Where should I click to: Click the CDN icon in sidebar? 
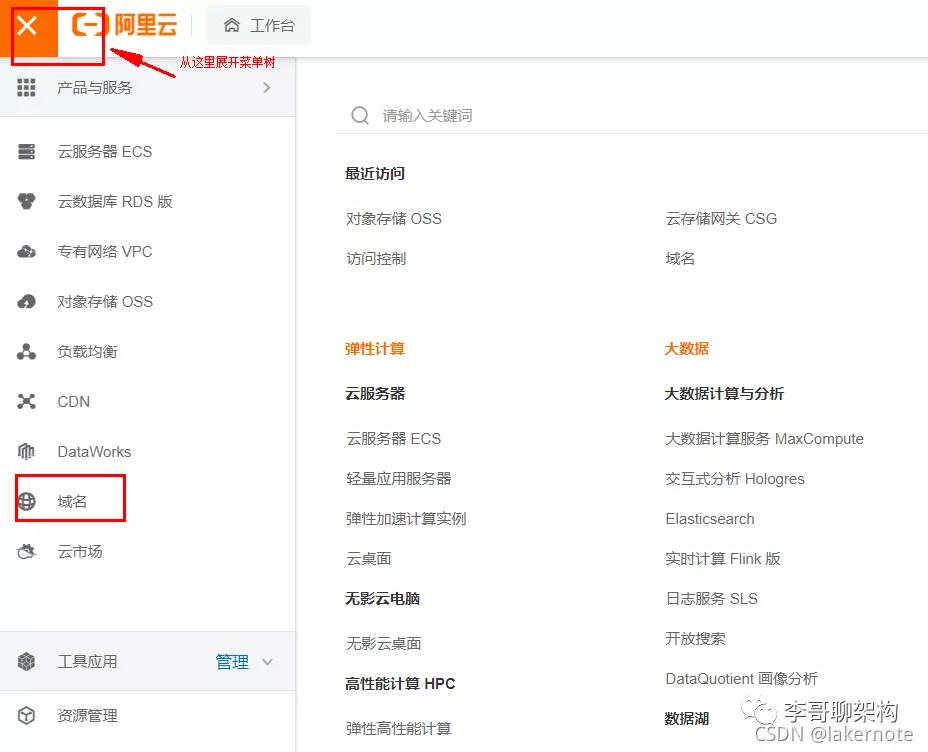[27, 401]
